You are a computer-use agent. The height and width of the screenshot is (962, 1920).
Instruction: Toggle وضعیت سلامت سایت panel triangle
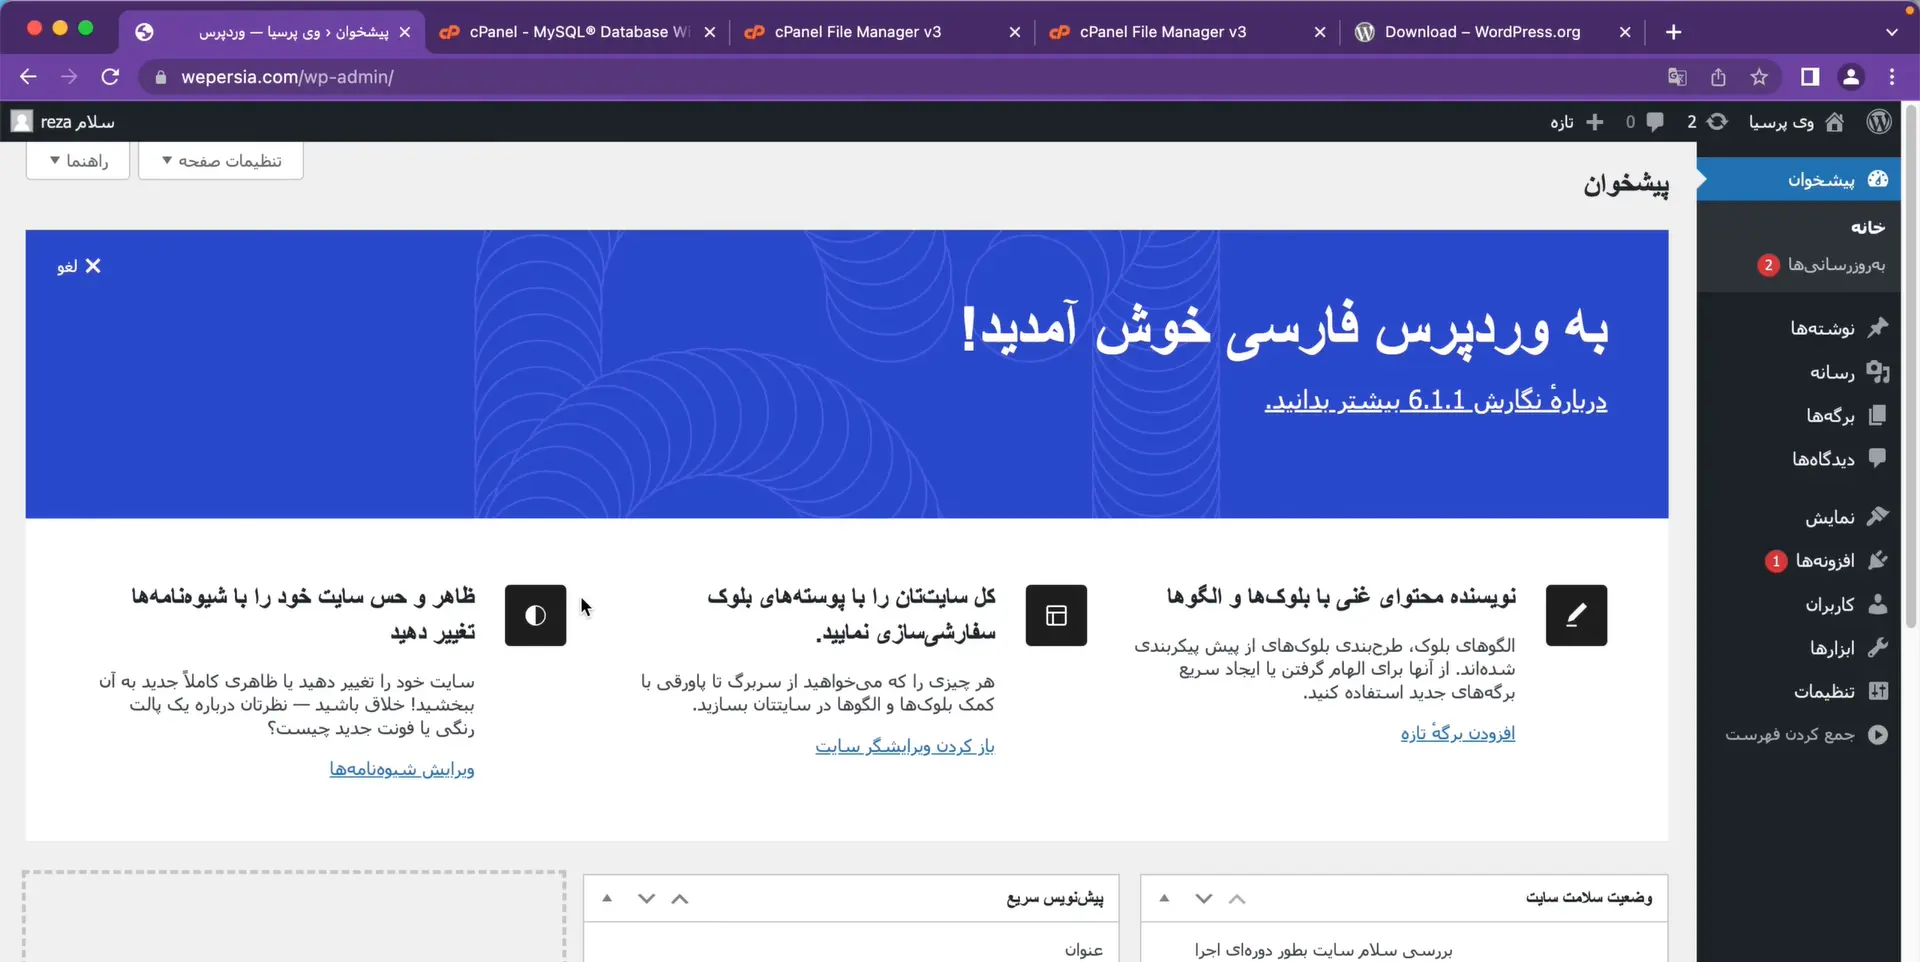click(1164, 898)
